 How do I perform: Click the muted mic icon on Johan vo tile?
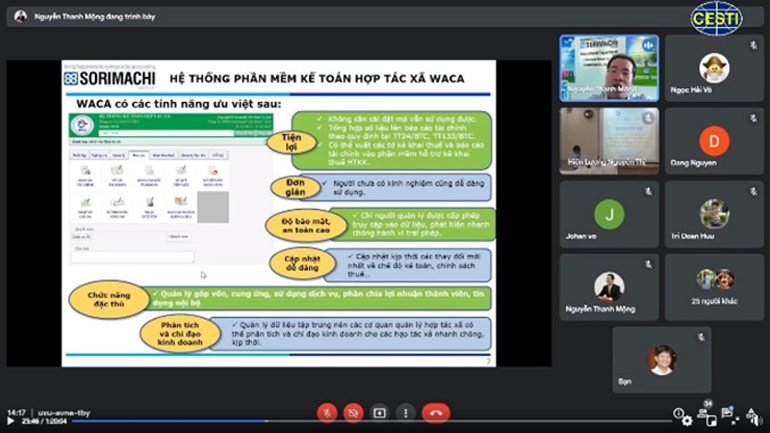649,191
